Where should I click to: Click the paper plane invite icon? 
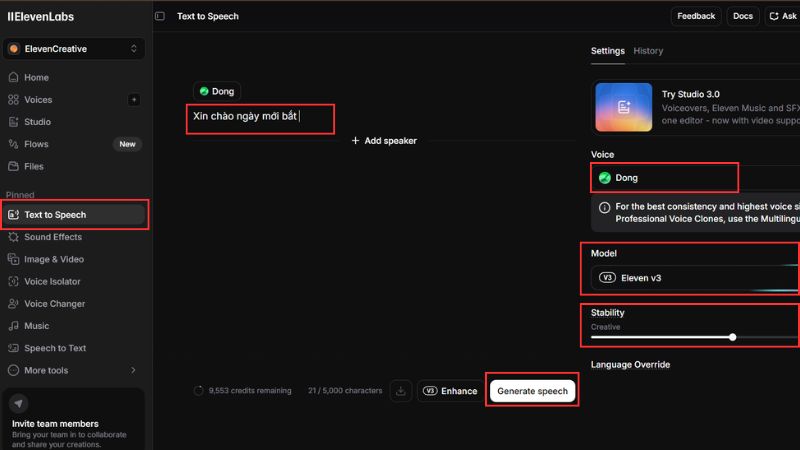point(18,404)
